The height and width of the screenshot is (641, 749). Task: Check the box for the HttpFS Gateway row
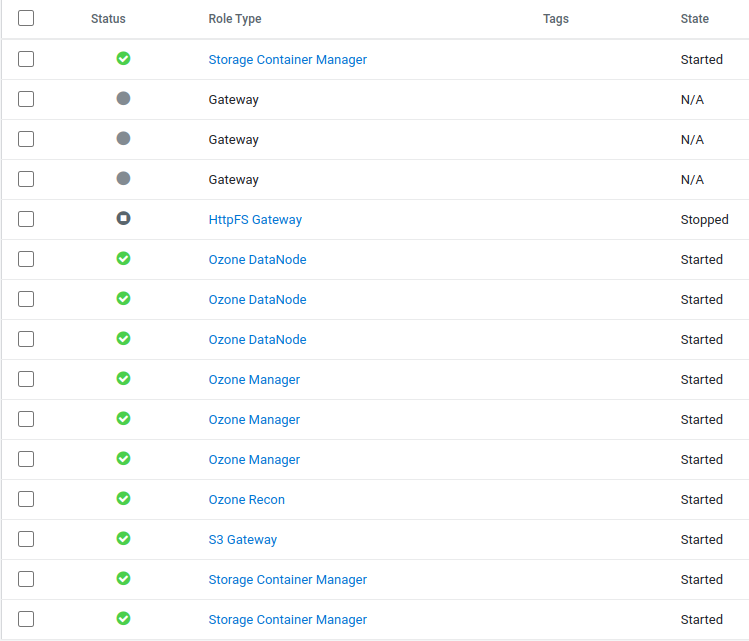click(x=26, y=219)
